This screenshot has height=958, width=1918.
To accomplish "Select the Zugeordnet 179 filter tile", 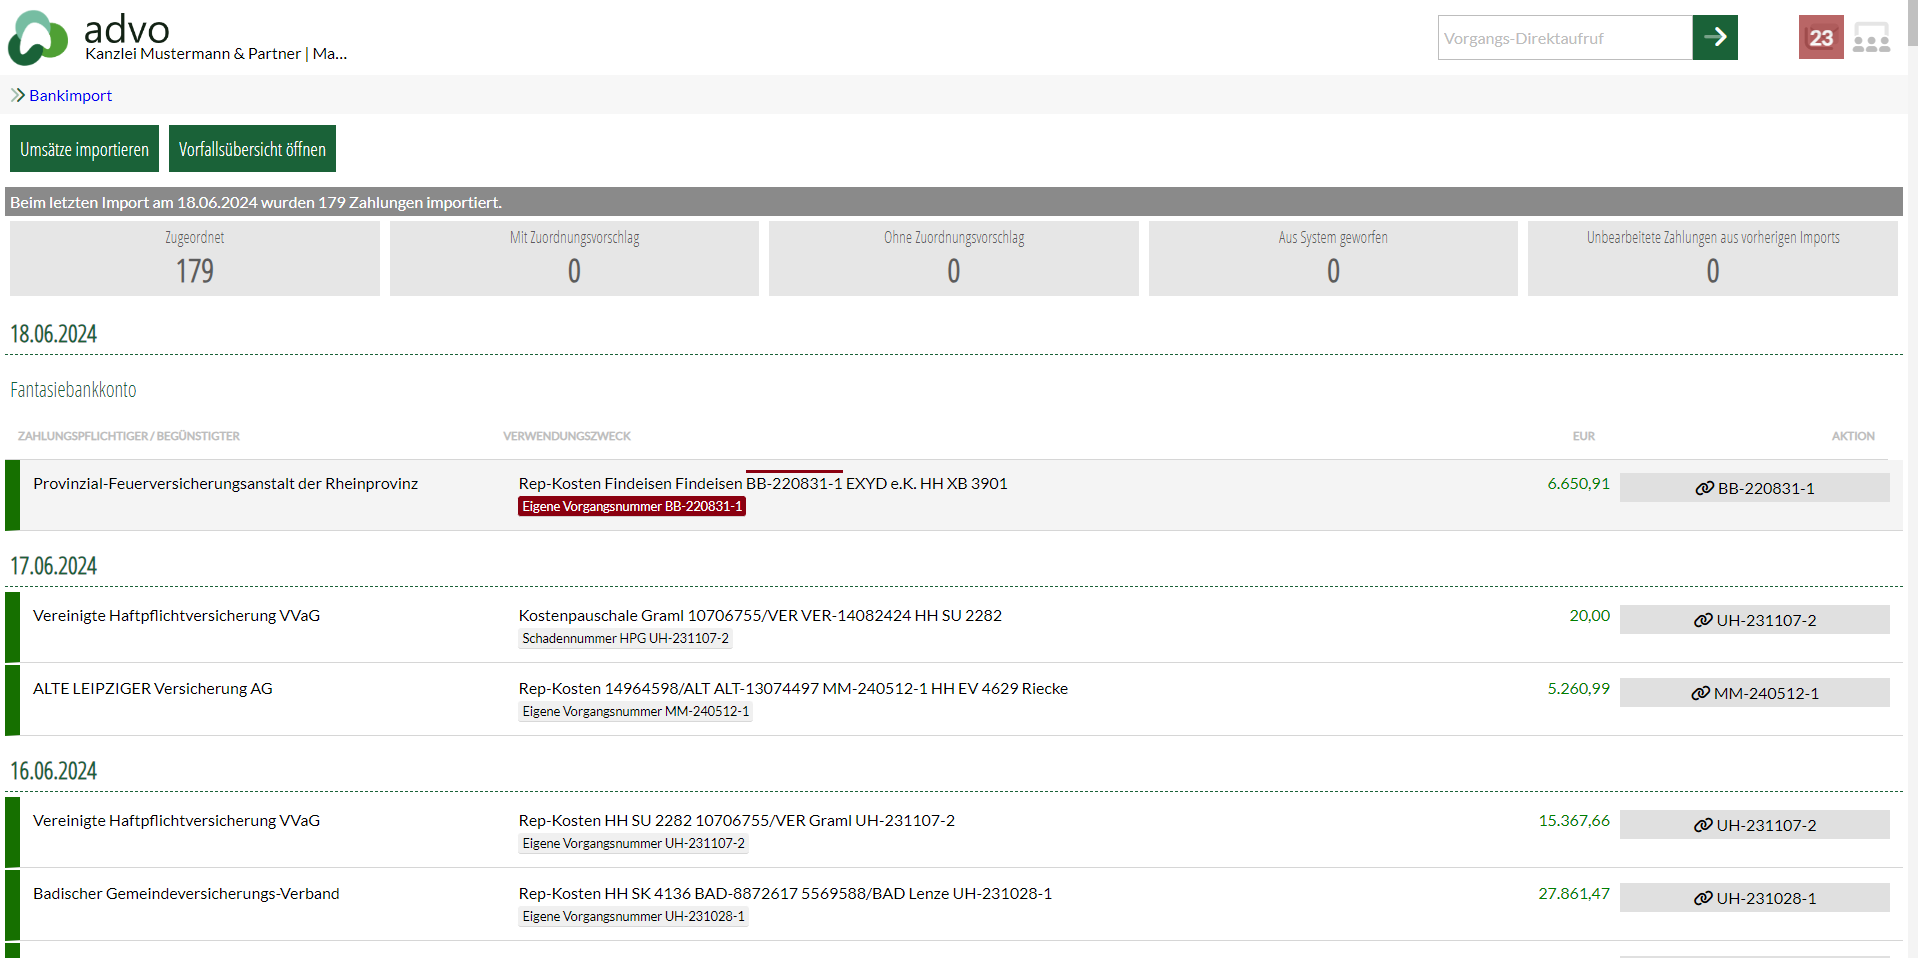I will coord(195,258).
